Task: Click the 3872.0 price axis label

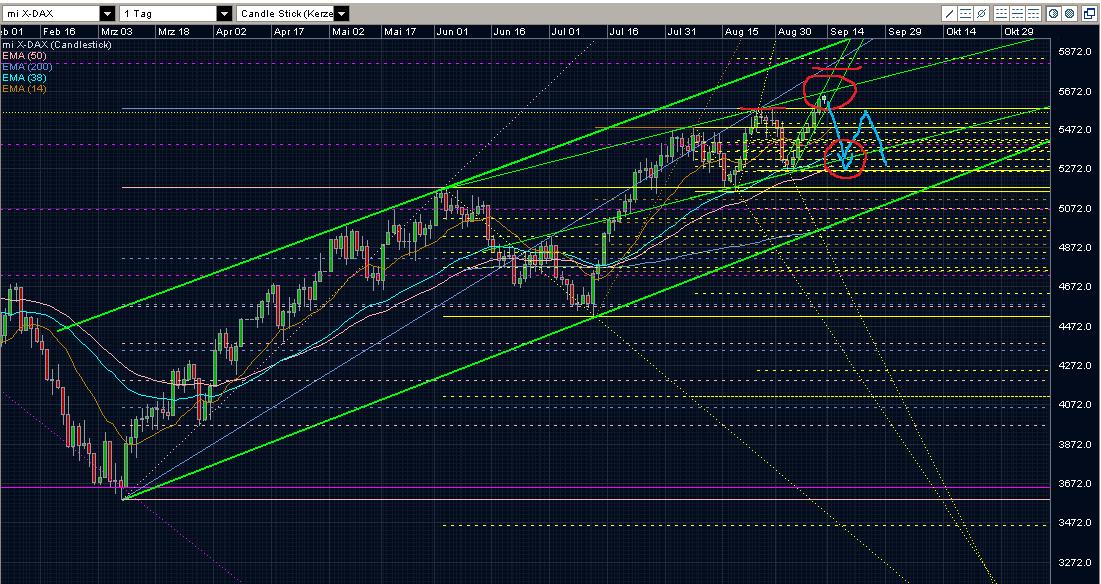Action: point(1076,444)
